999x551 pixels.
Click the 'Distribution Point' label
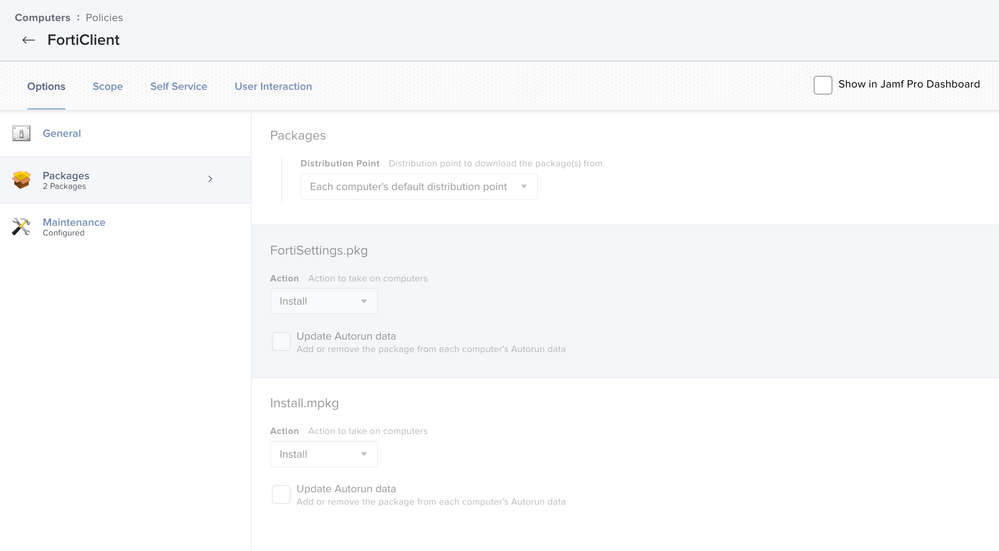point(340,164)
